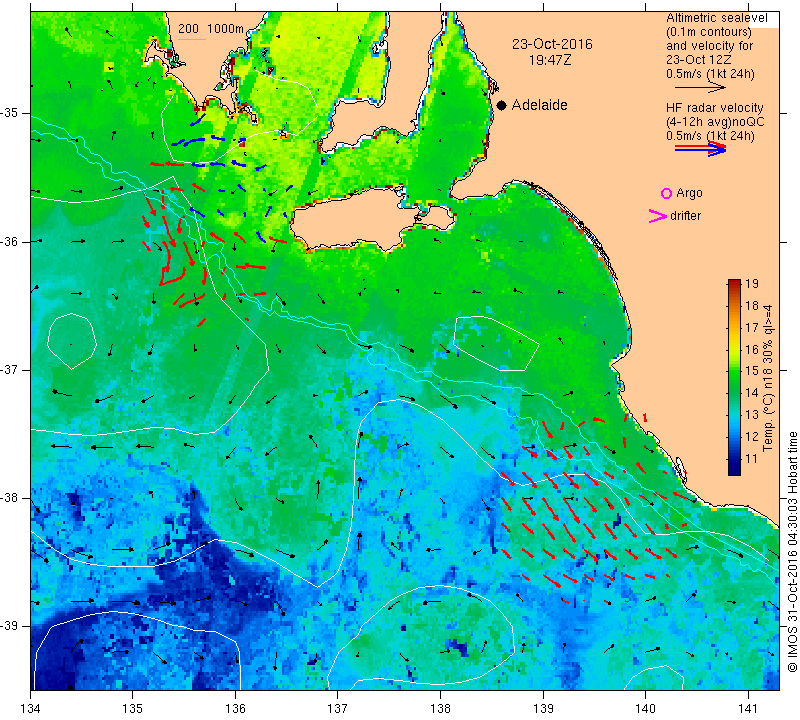The height and width of the screenshot is (720, 800).
Task: Click the '23-Oct-2016' date label
Action: 552,44
